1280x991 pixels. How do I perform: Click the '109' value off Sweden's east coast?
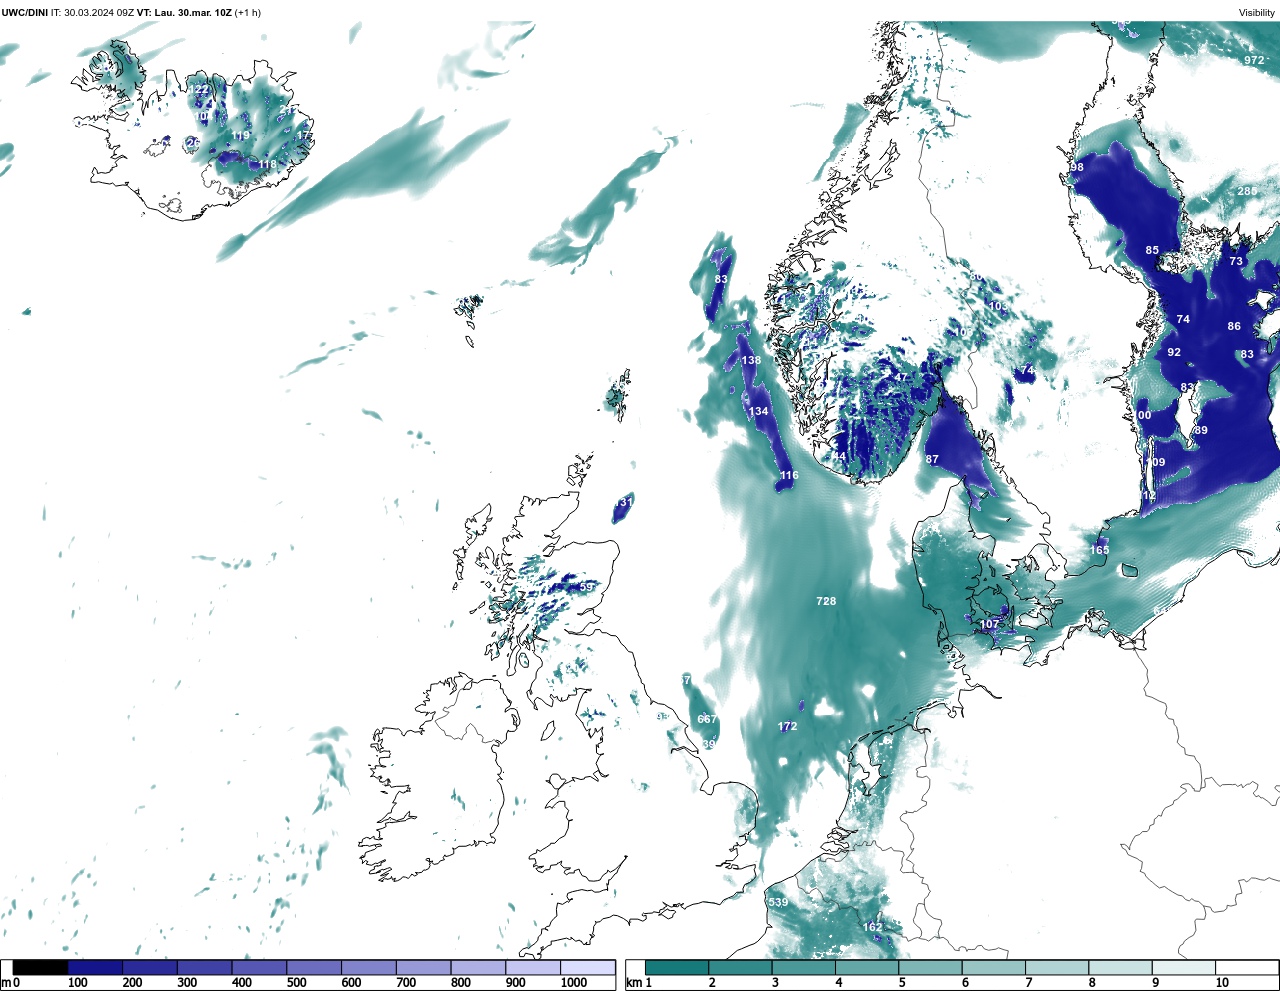point(1156,462)
